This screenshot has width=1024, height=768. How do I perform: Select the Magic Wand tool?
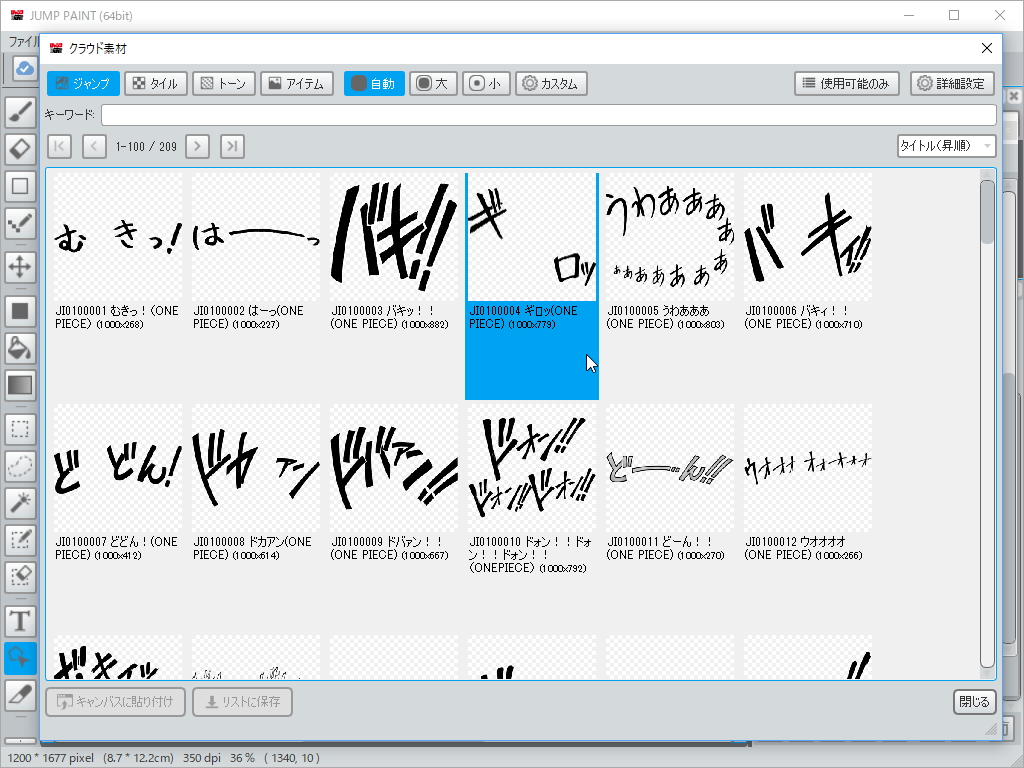click(x=20, y=503)
